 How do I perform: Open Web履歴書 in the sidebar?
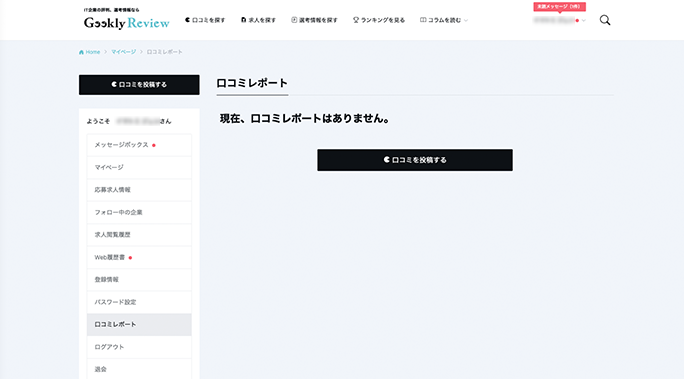click(139, 257)
